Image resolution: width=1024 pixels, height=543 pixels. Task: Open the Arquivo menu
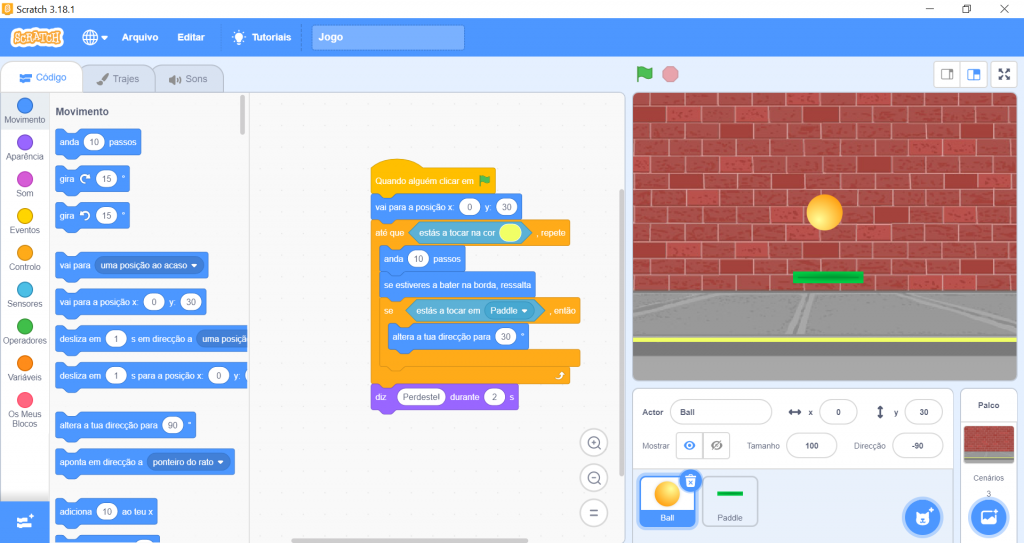coord(140,37)
